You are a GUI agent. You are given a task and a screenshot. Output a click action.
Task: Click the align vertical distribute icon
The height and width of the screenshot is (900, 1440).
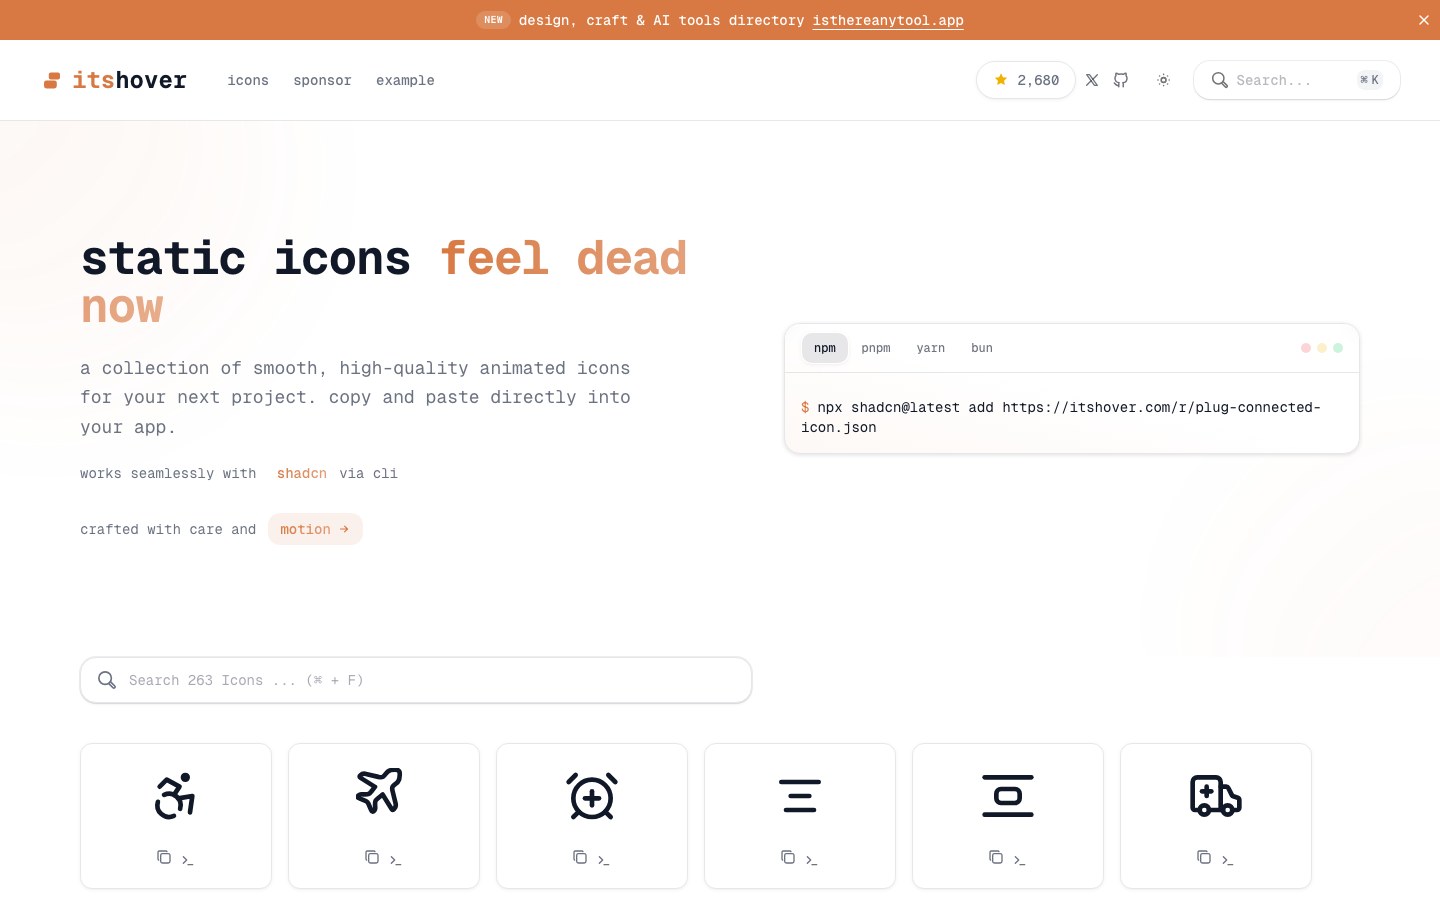click(1008, 796)
